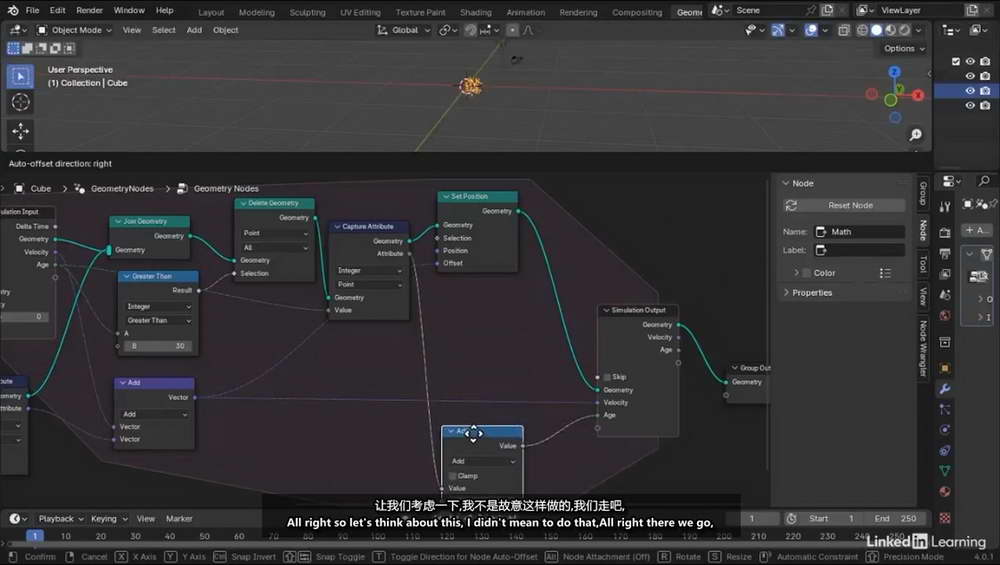Select the Select Box tool

[20, 77]
